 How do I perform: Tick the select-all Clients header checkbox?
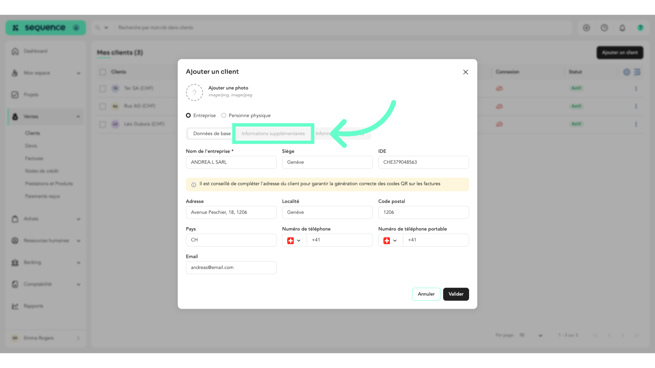point(102,72)
